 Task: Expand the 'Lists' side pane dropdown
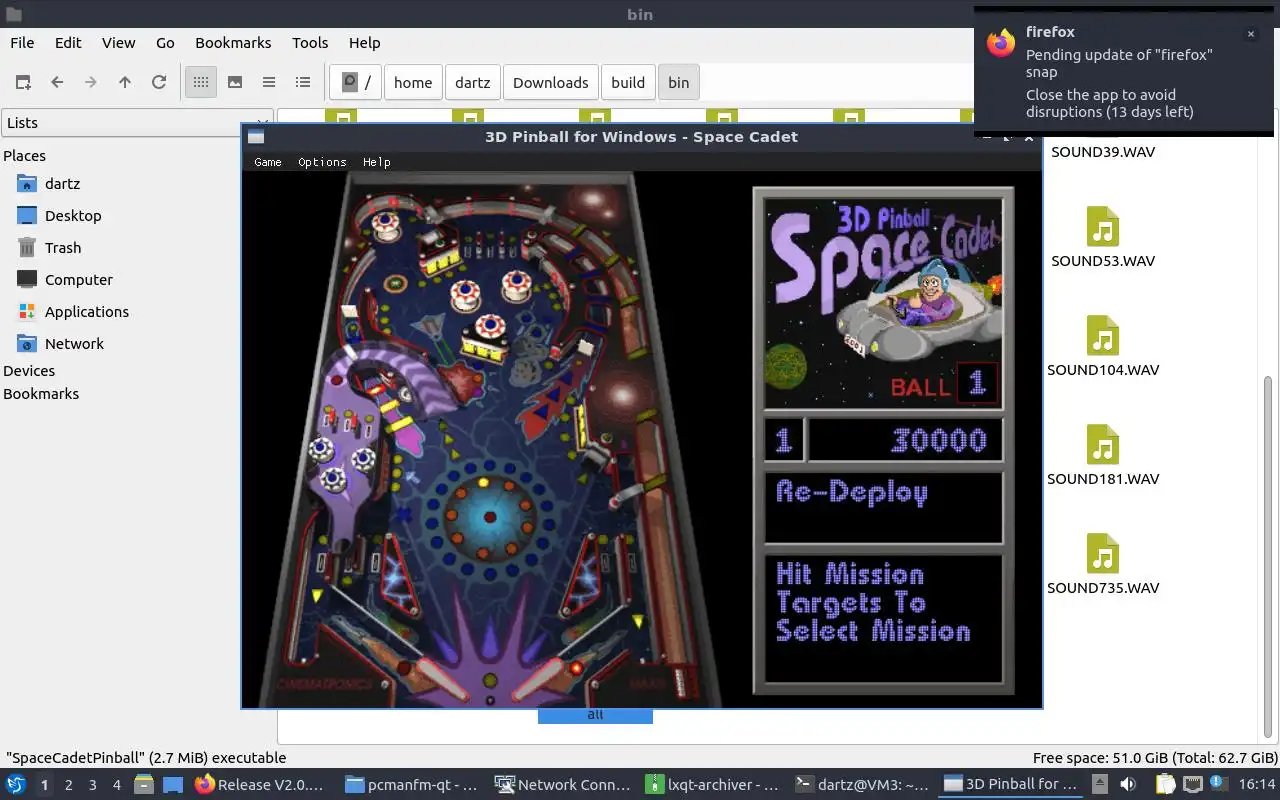[137, 123]
